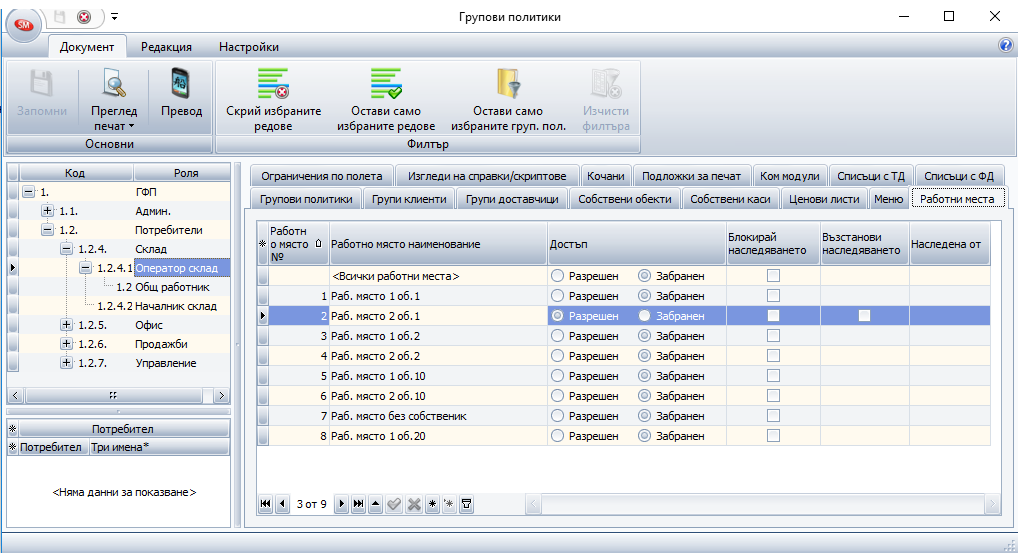Collapse the 1.2.4. Склад tree node
The width and height of the screenshot is (1018, 553).
point(66,249)
